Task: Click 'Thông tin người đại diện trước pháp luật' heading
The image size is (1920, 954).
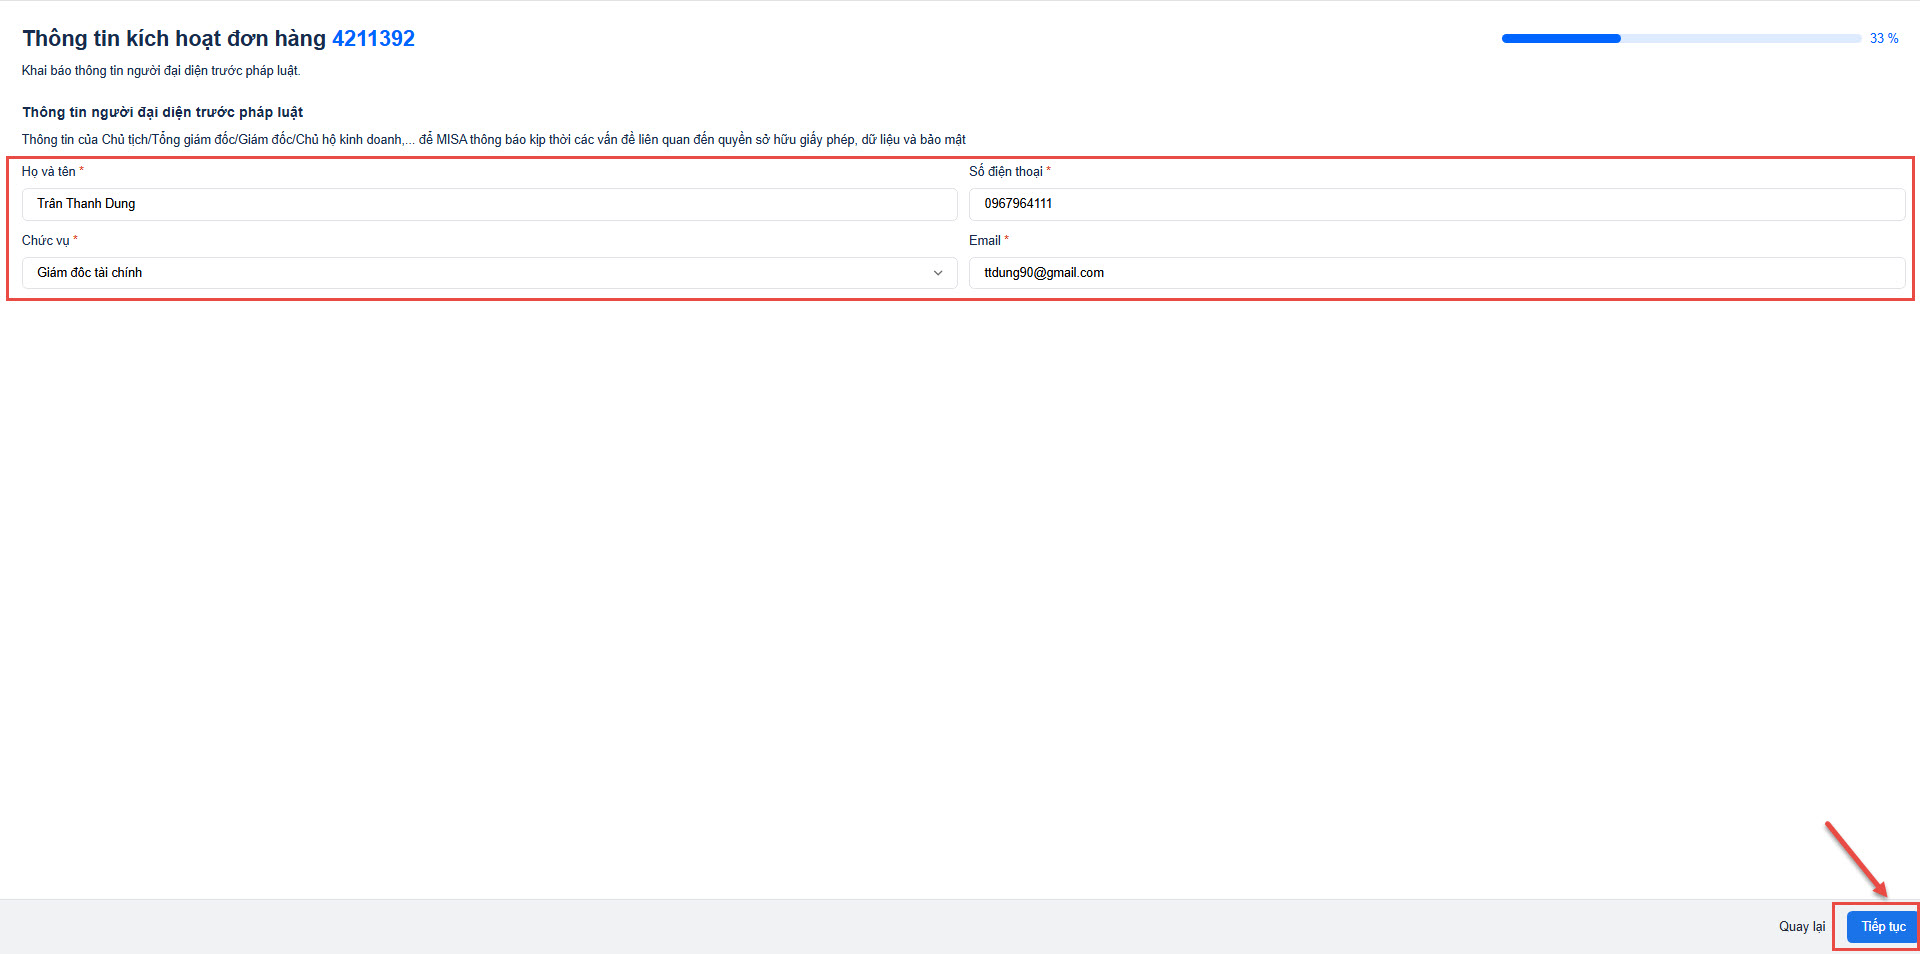Action: point(163,112)
